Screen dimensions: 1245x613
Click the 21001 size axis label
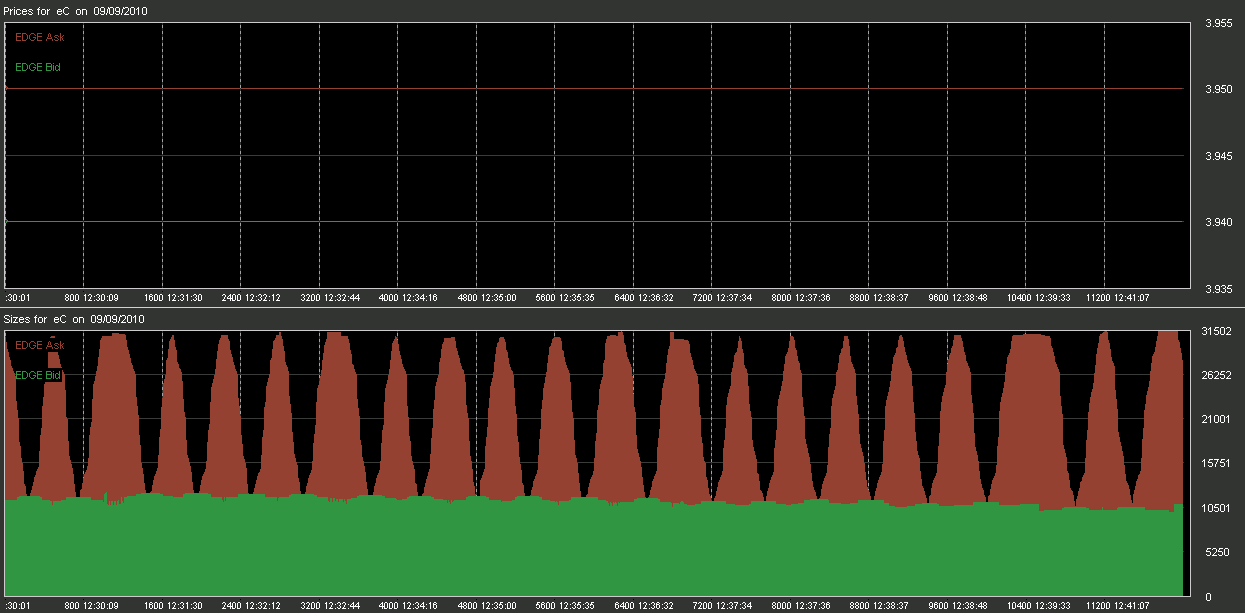pyautogui.click(x=1216, y=419)
